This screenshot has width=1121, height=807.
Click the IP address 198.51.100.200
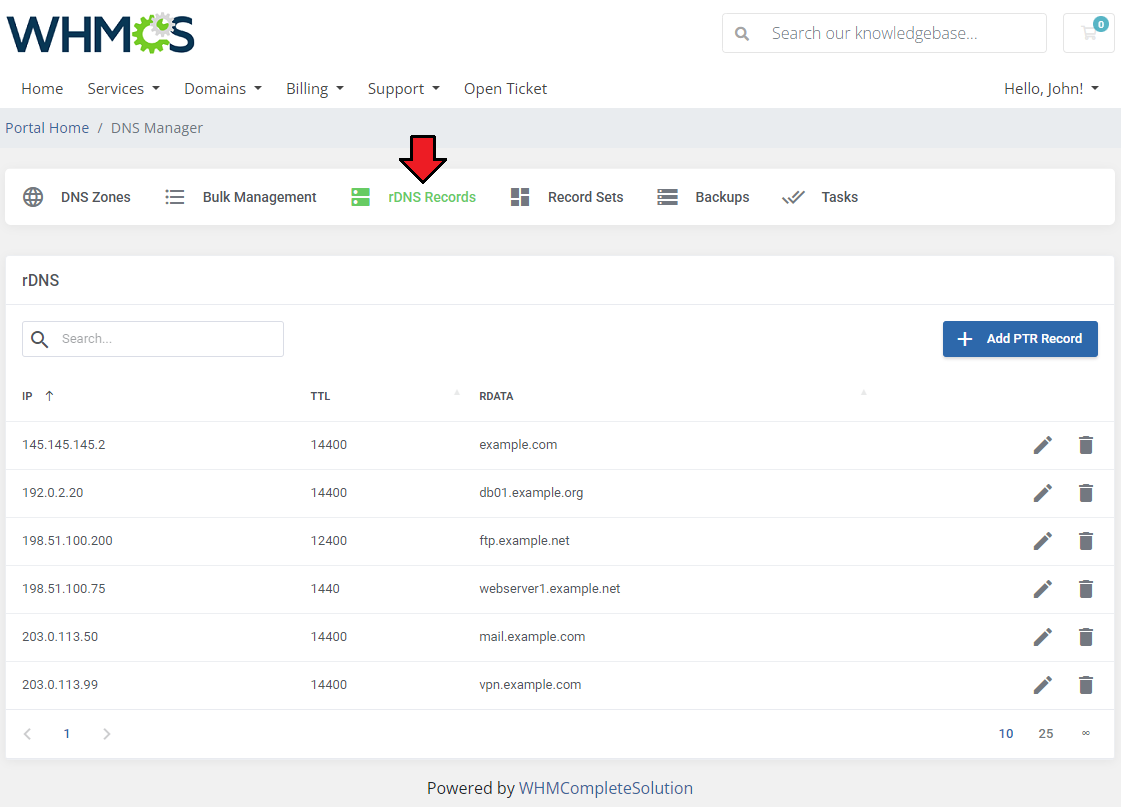click(x=67, y=540)
